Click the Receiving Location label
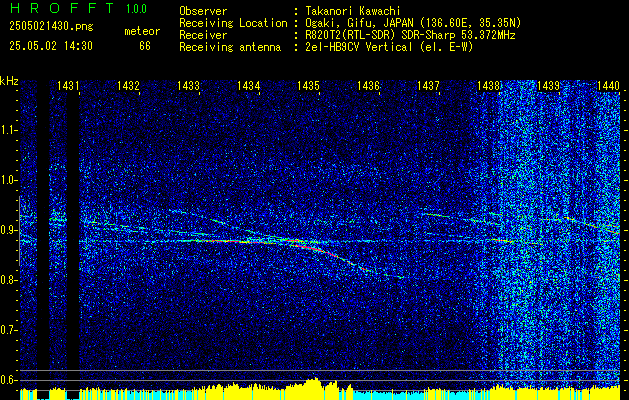629x400 pixels. pyautogui.click(x=233, y=23)
